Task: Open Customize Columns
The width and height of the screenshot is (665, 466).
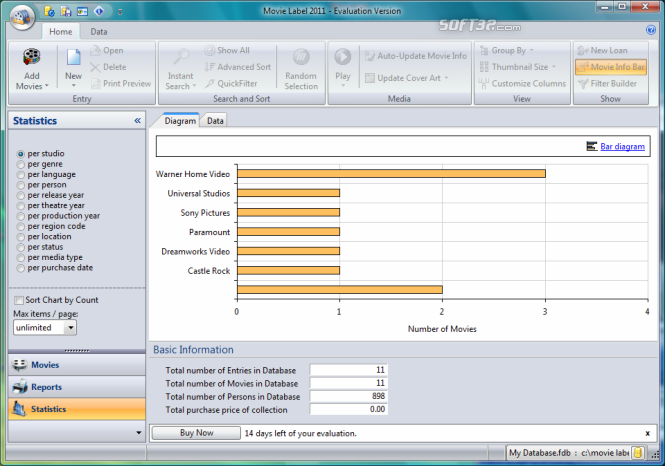Action: [x=522, y=84]
